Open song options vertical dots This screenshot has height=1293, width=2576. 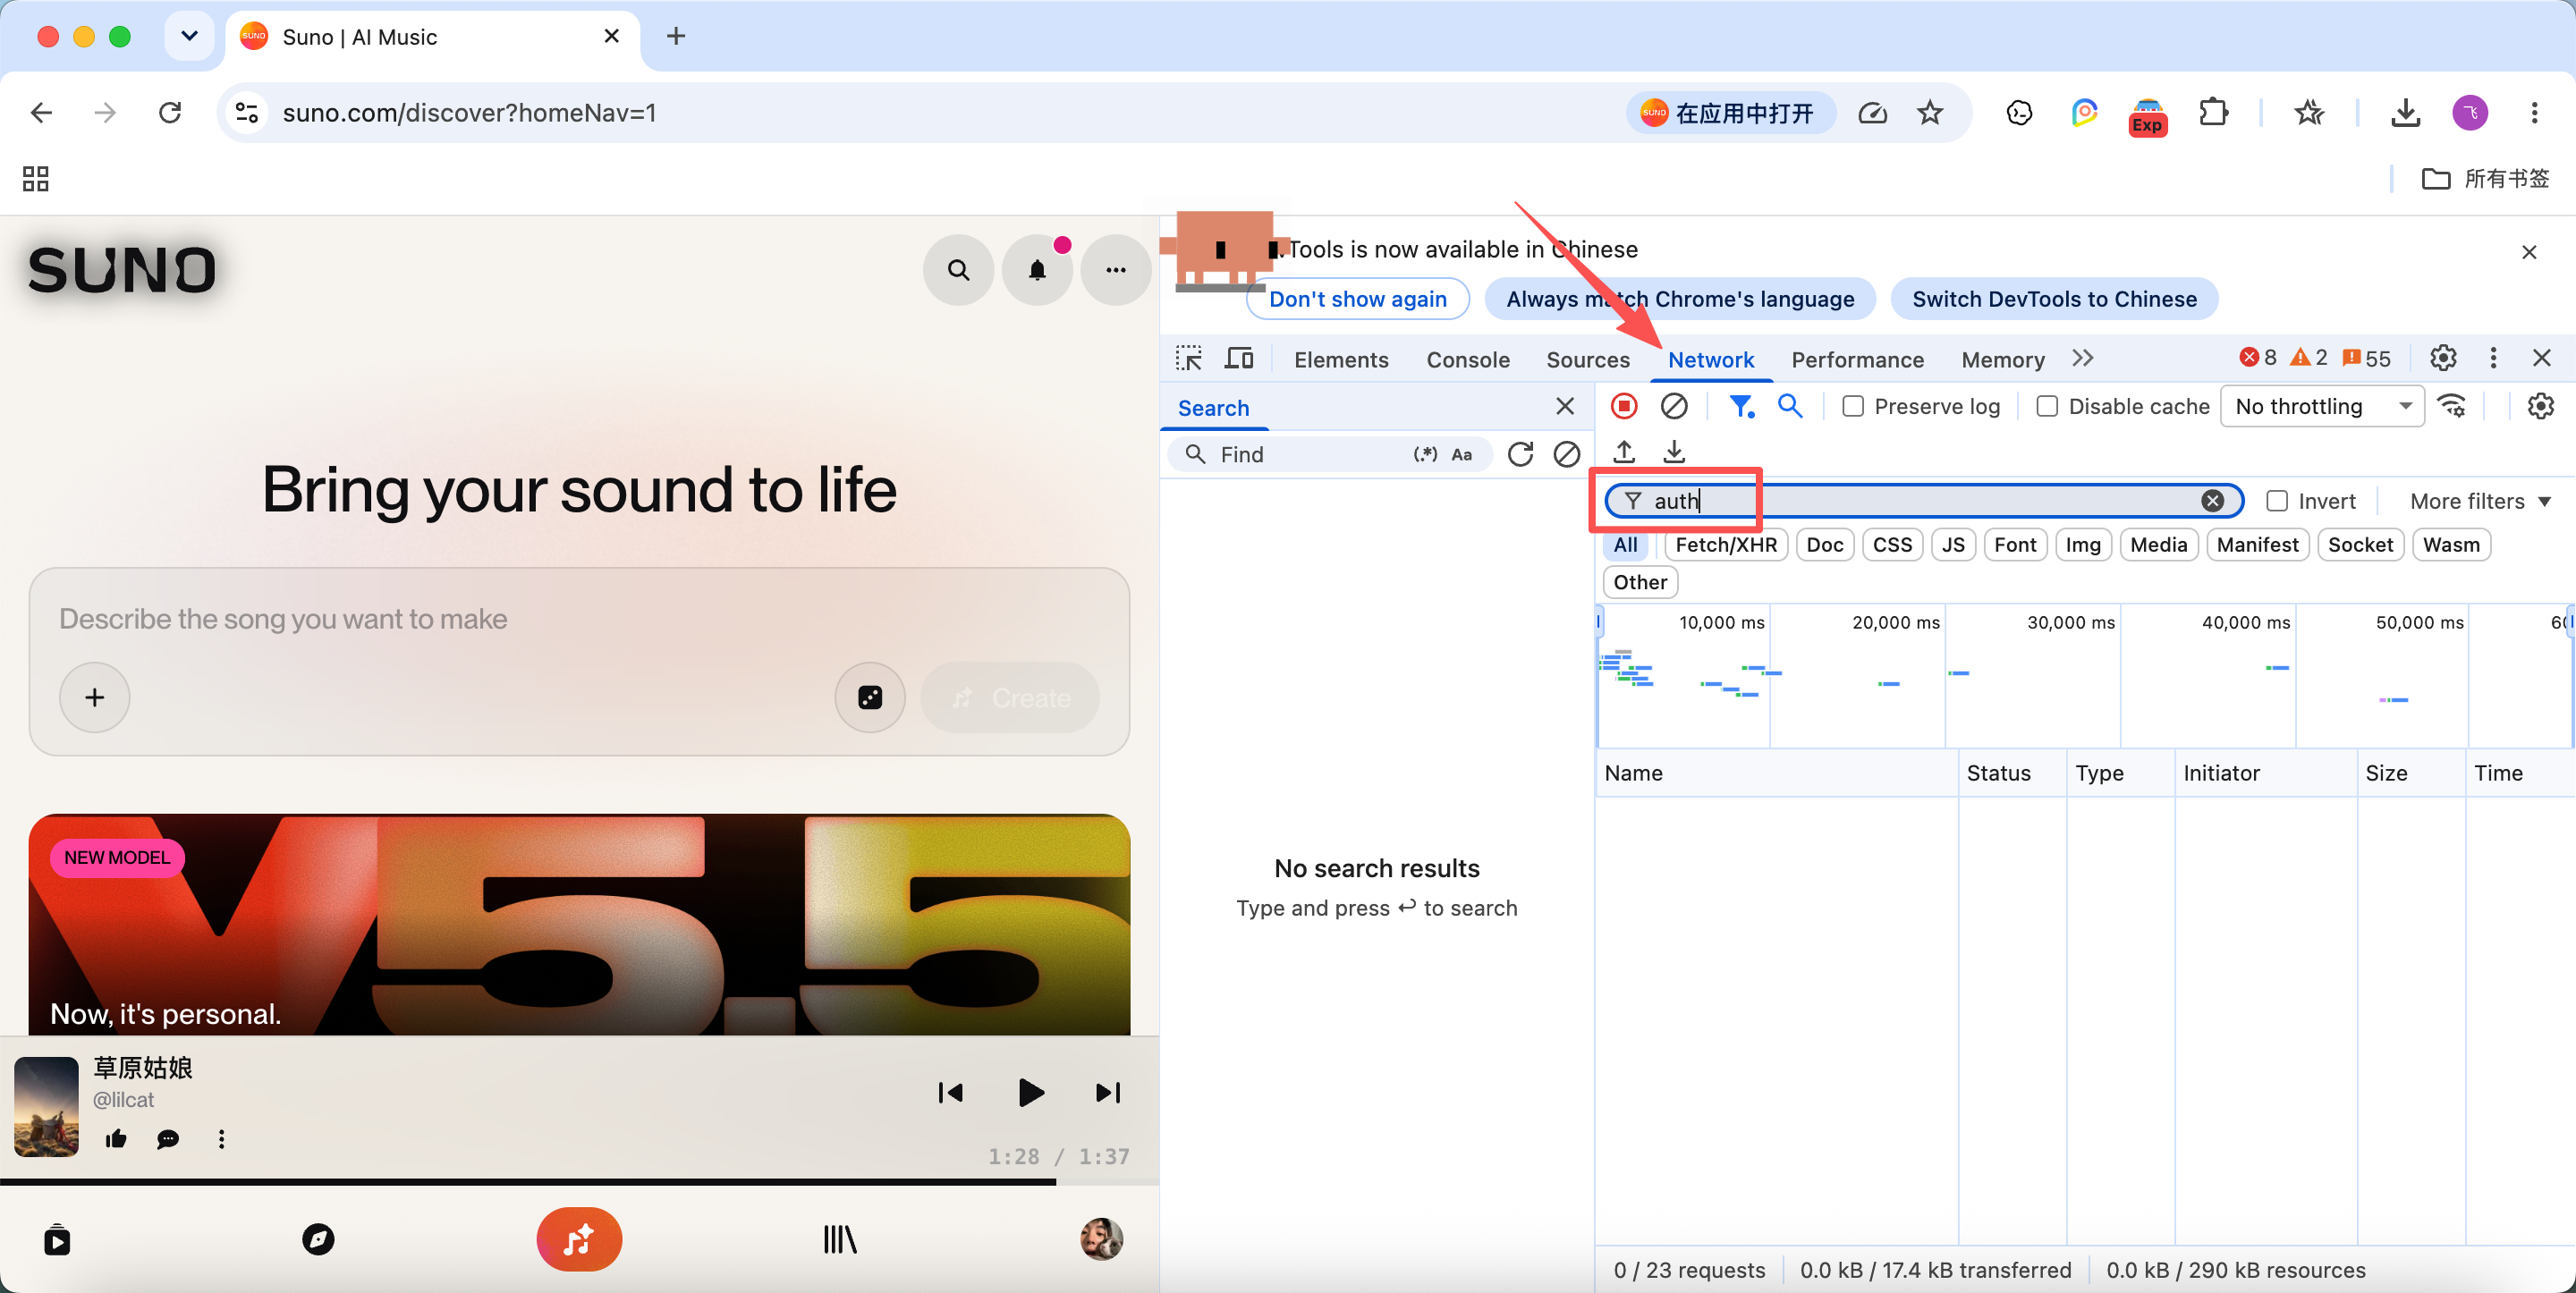221,1138
